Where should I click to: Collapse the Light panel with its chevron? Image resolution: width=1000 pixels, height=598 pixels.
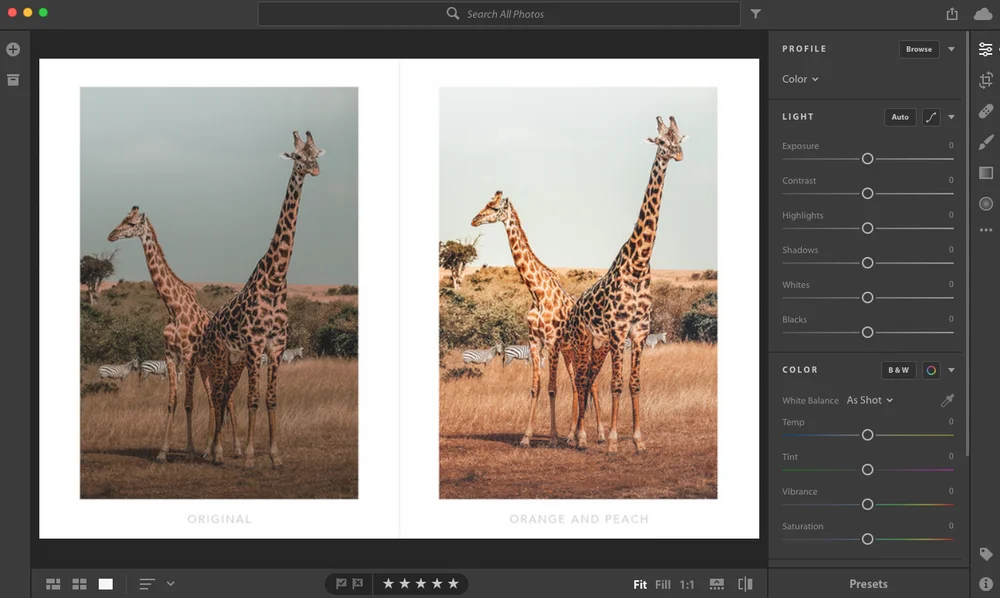pos(951,117)
